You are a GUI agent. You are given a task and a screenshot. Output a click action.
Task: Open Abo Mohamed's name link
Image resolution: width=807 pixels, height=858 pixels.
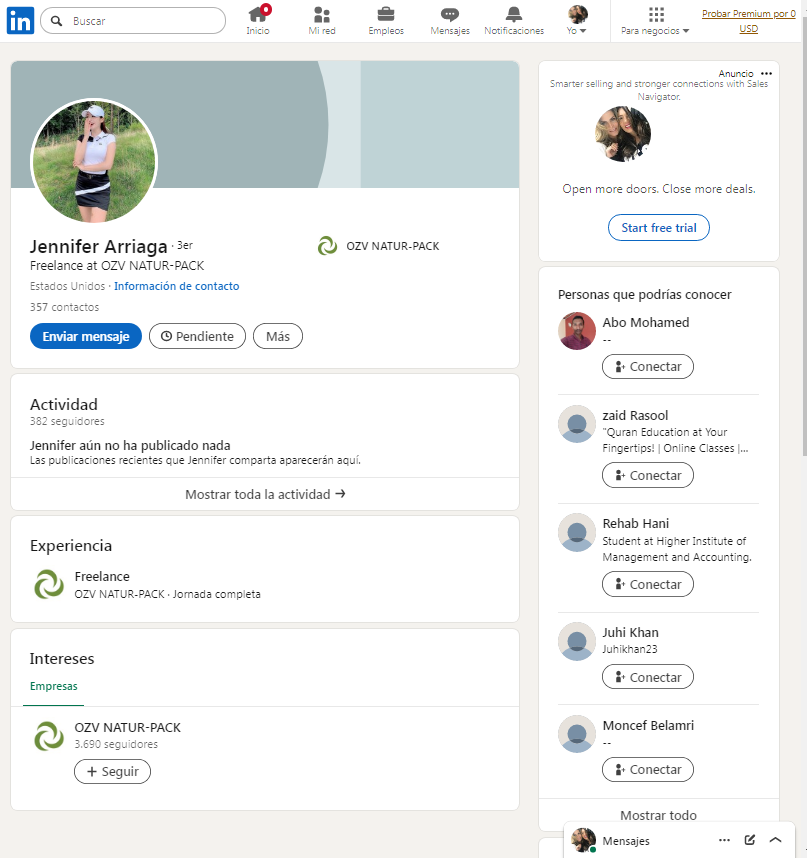click(x=646, y=322)
